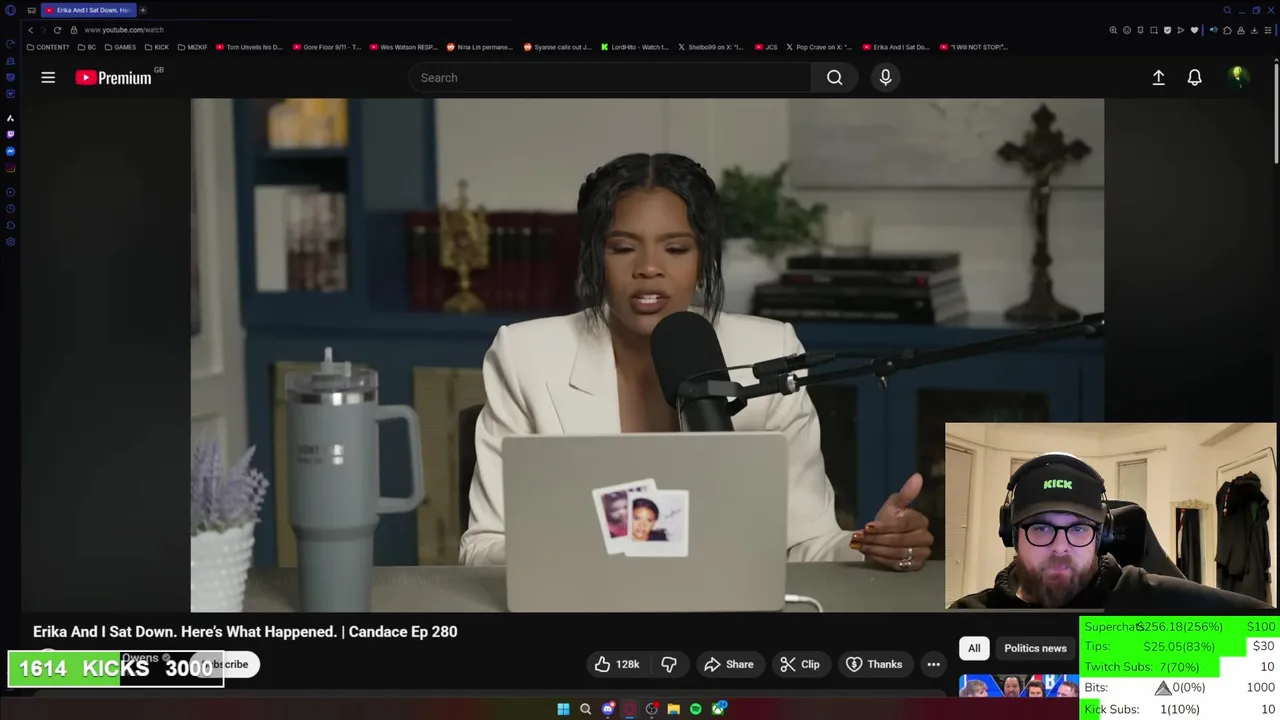Screen dimensions: 1280x720
Task: Open a new browser tab
Action: (x=142, y=10)
